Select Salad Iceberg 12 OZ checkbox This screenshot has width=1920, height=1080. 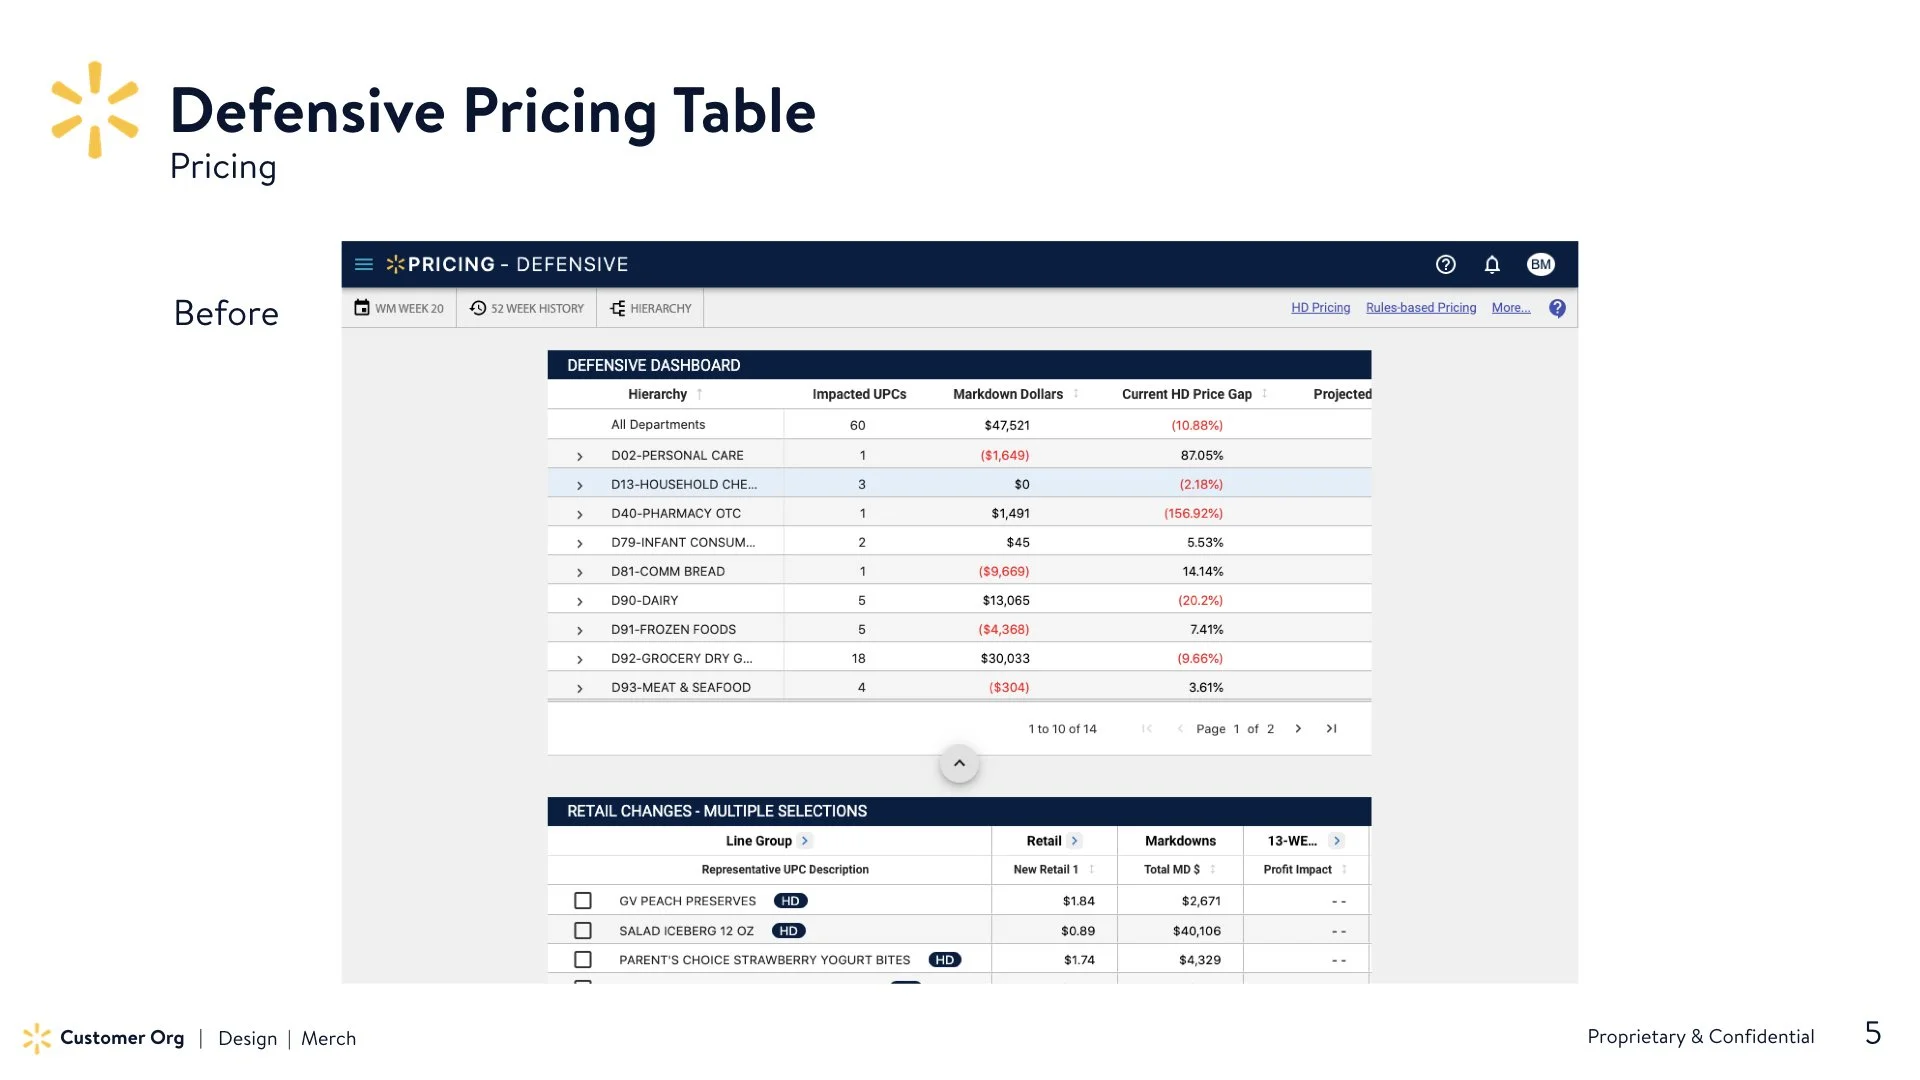click(x=583, y=931)
